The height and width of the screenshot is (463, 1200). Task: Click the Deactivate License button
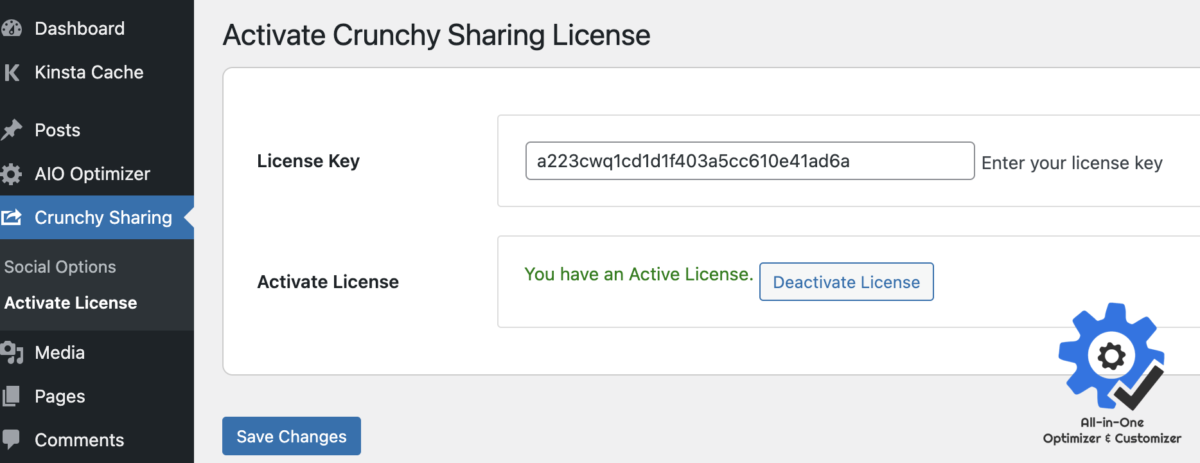[x=846, y=282]
